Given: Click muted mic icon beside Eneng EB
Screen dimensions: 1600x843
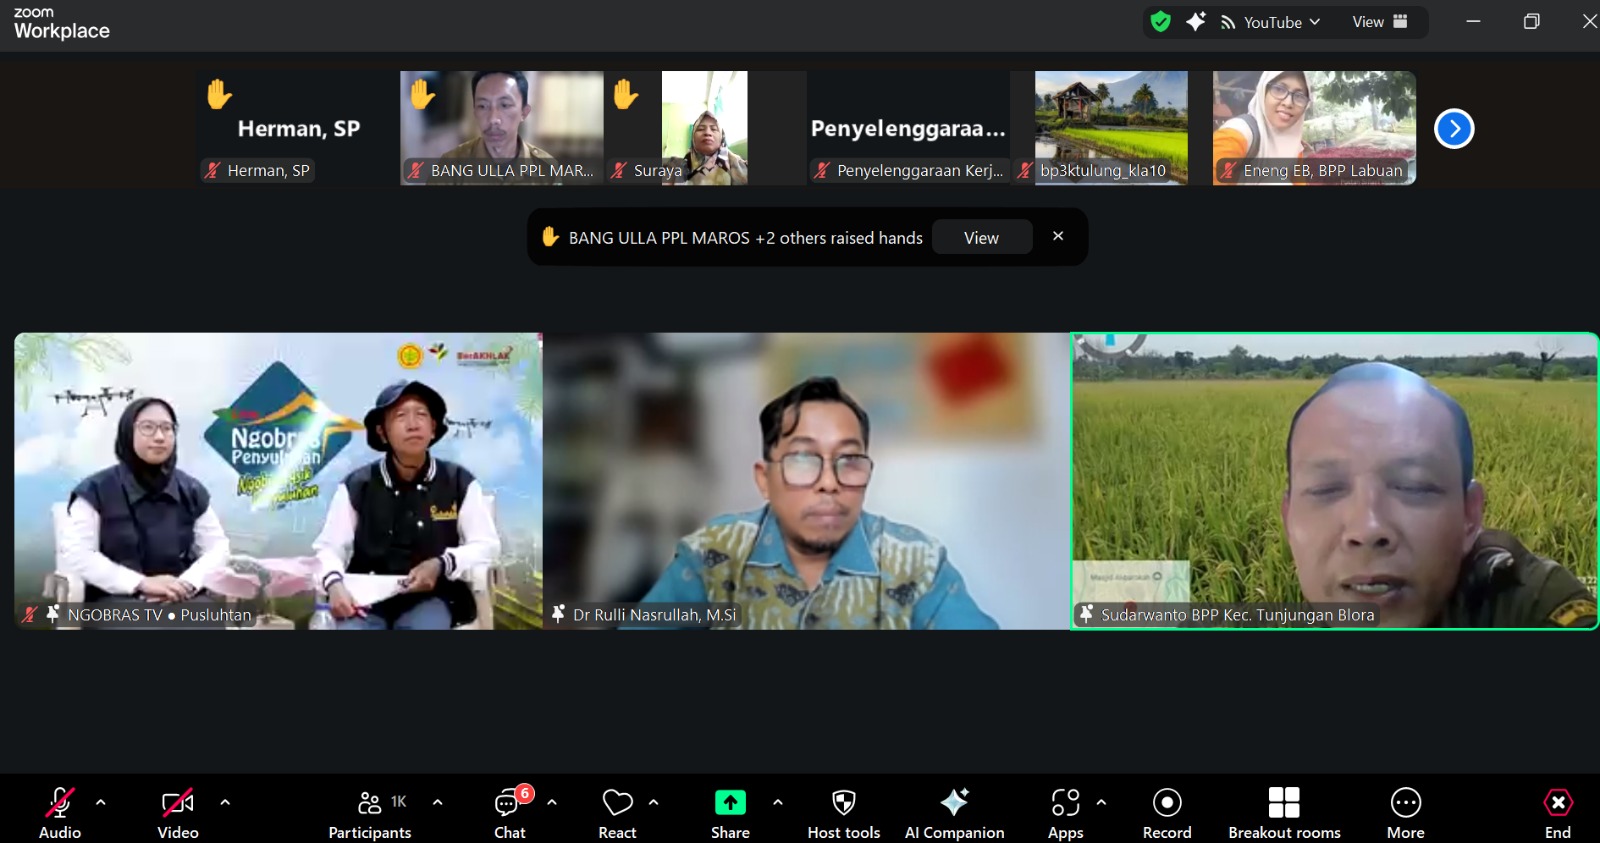Looking at the screenshot, I should [x=1228, y=170].
